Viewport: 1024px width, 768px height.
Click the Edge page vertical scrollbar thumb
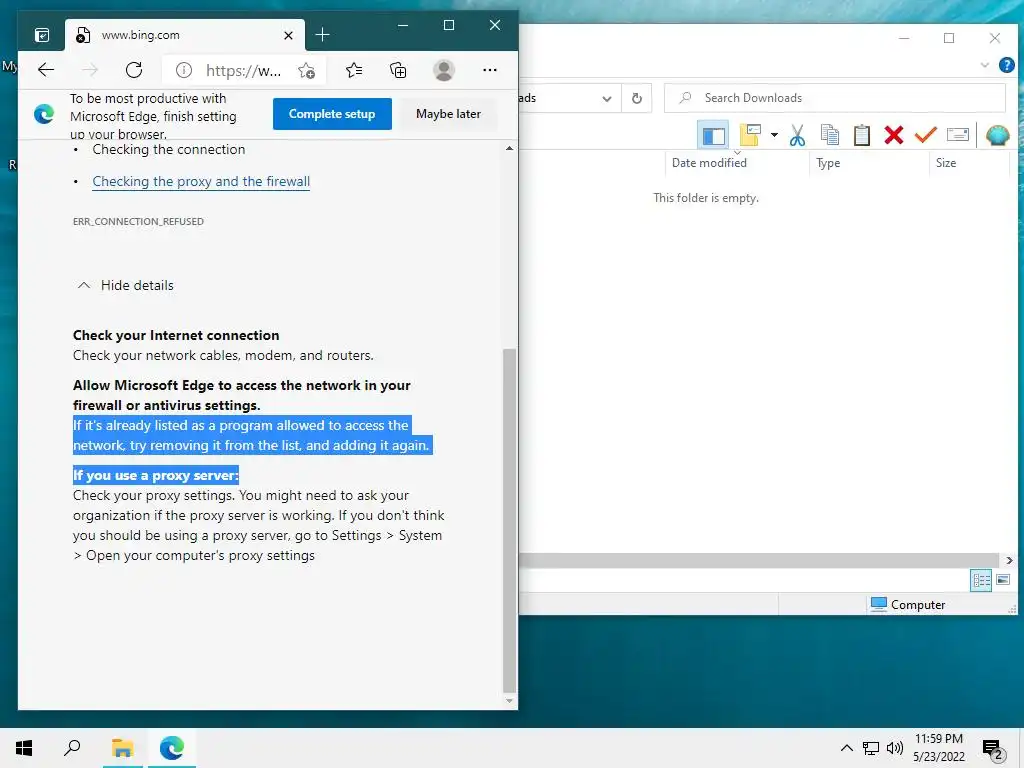coord(509,520)
